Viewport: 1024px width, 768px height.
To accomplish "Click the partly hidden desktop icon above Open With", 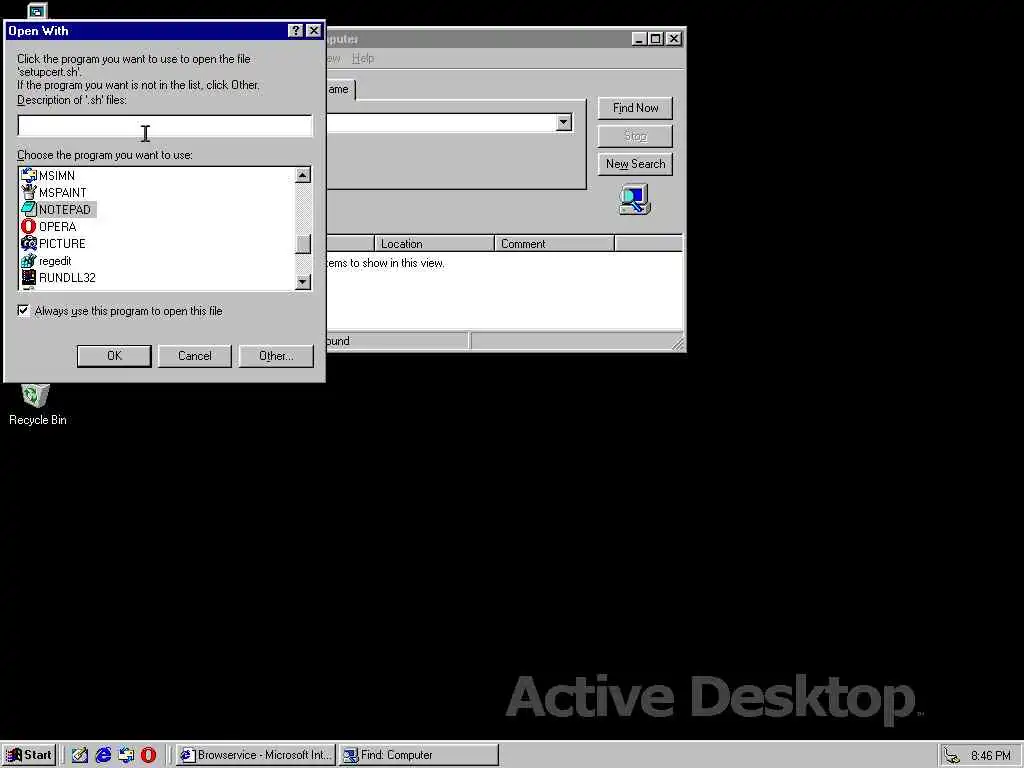I will [37, 11].
